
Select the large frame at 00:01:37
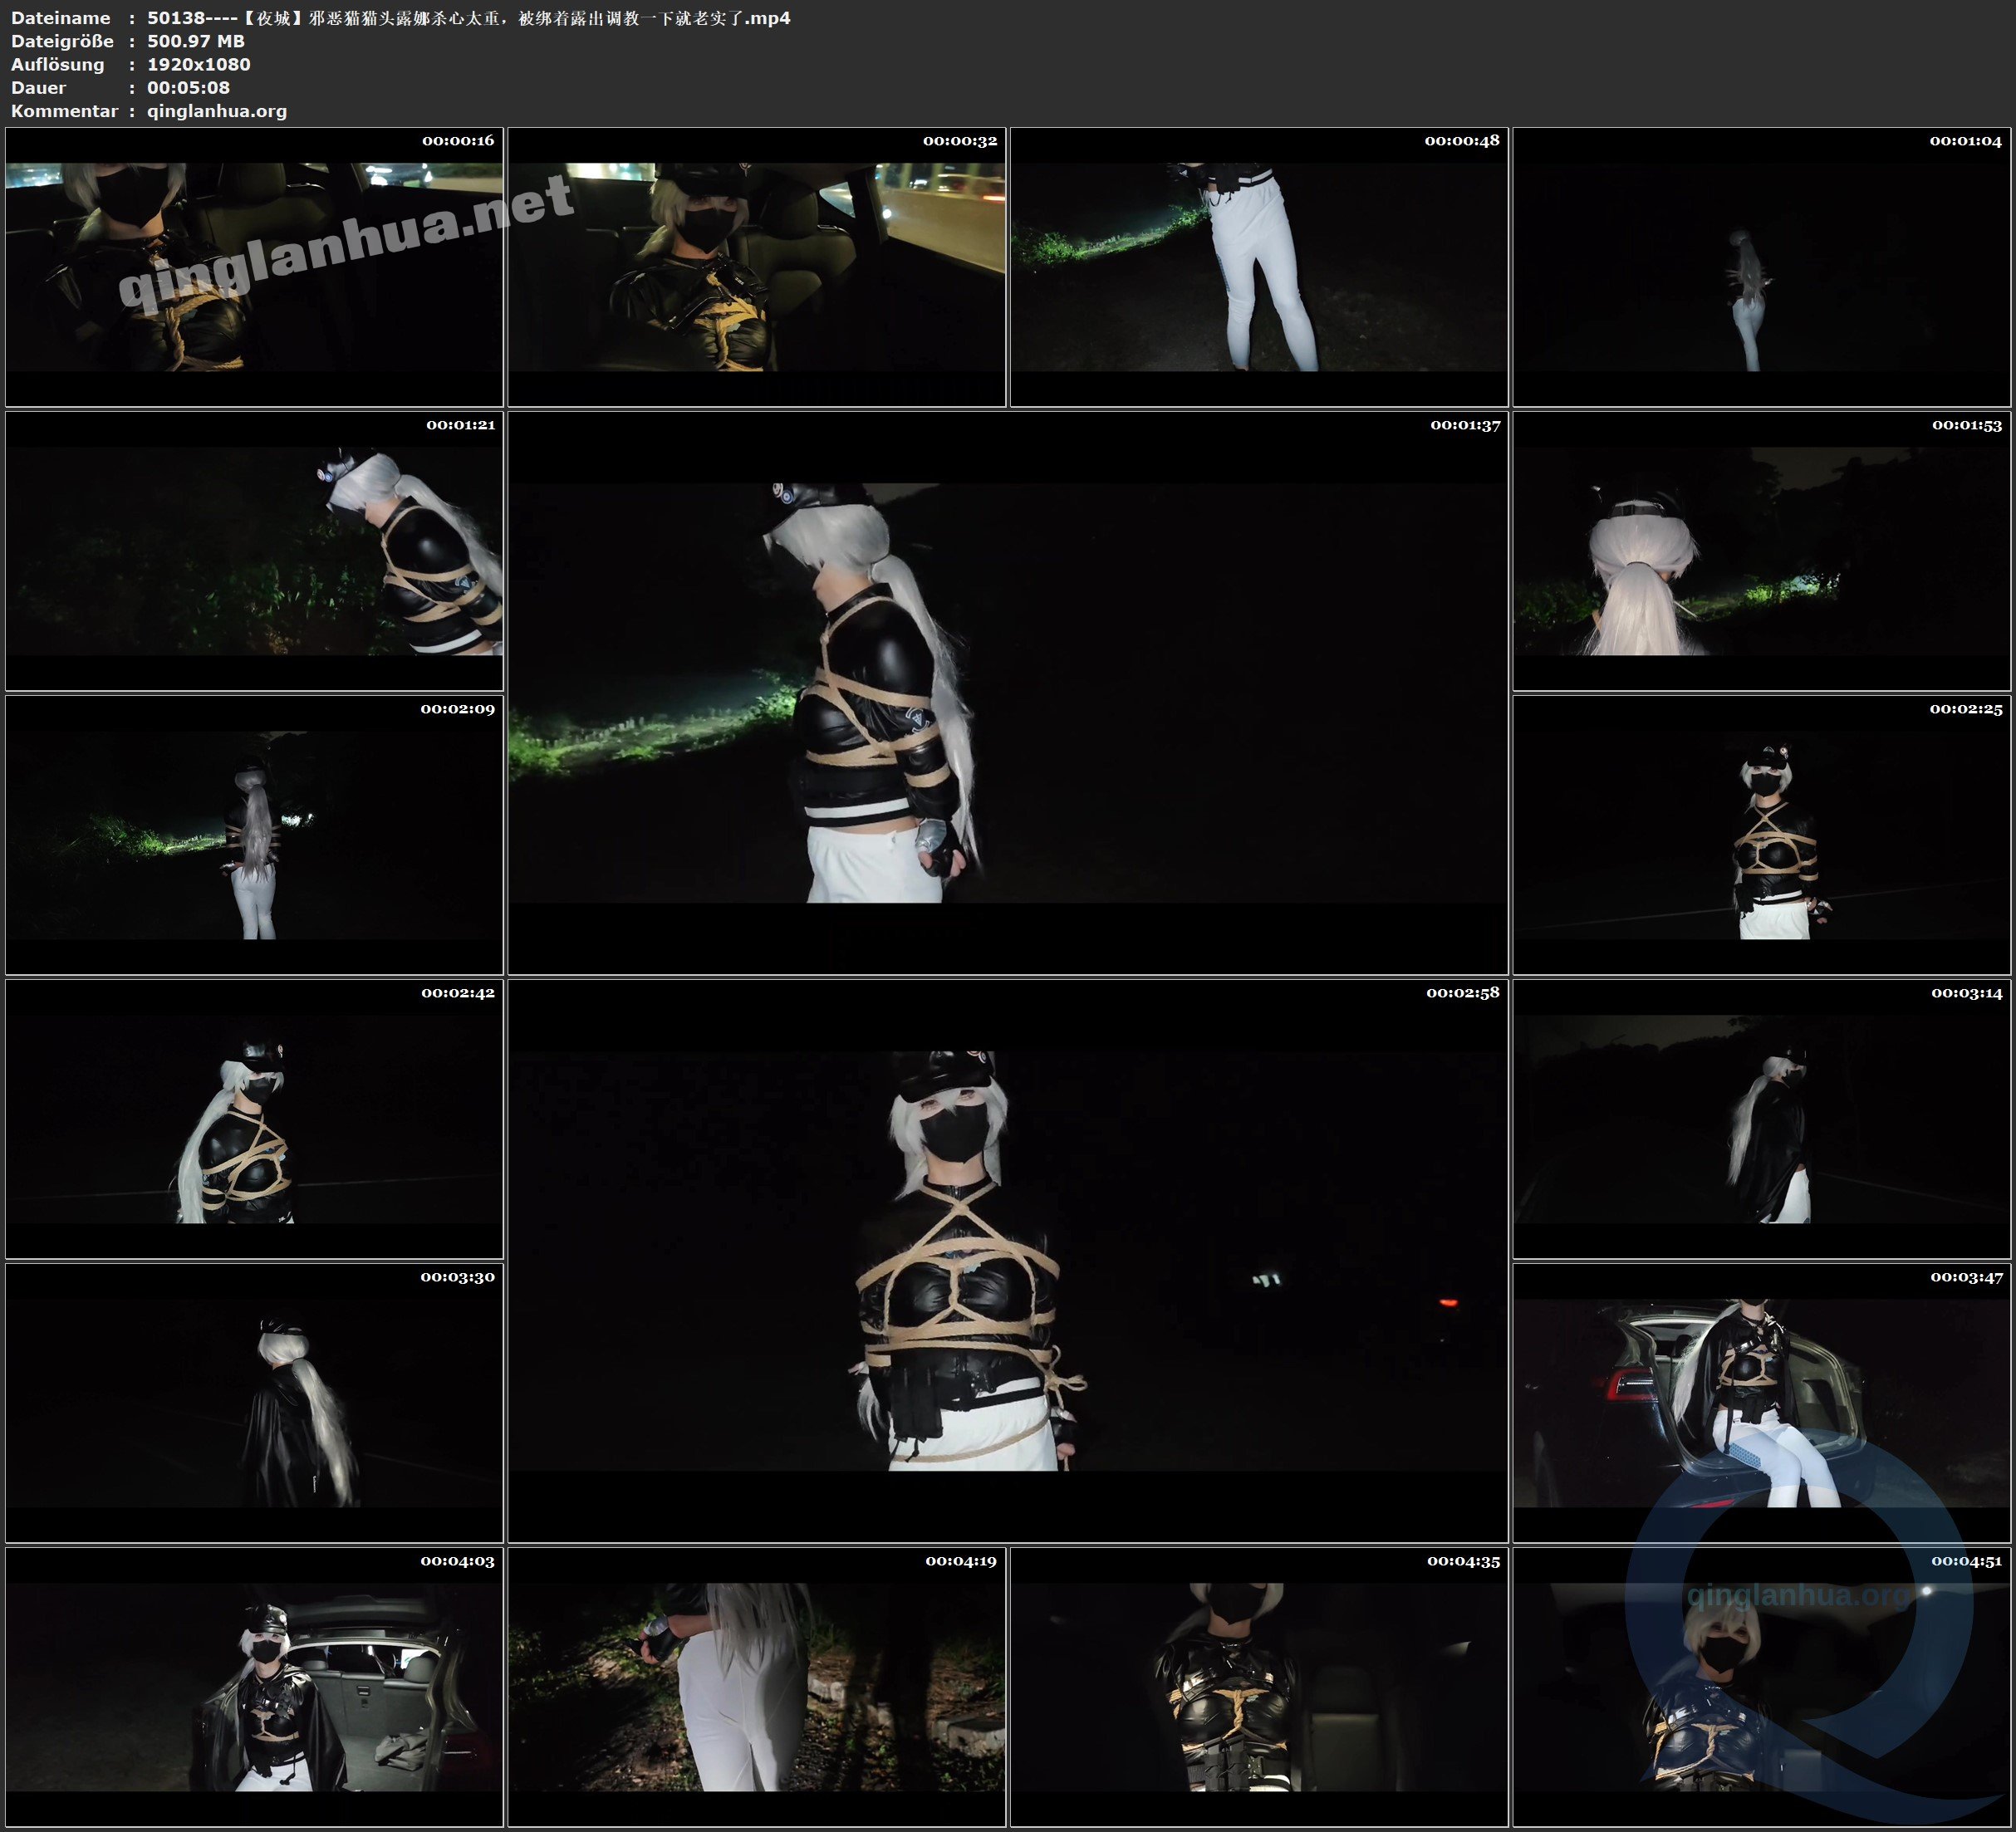click(1007, 692)
